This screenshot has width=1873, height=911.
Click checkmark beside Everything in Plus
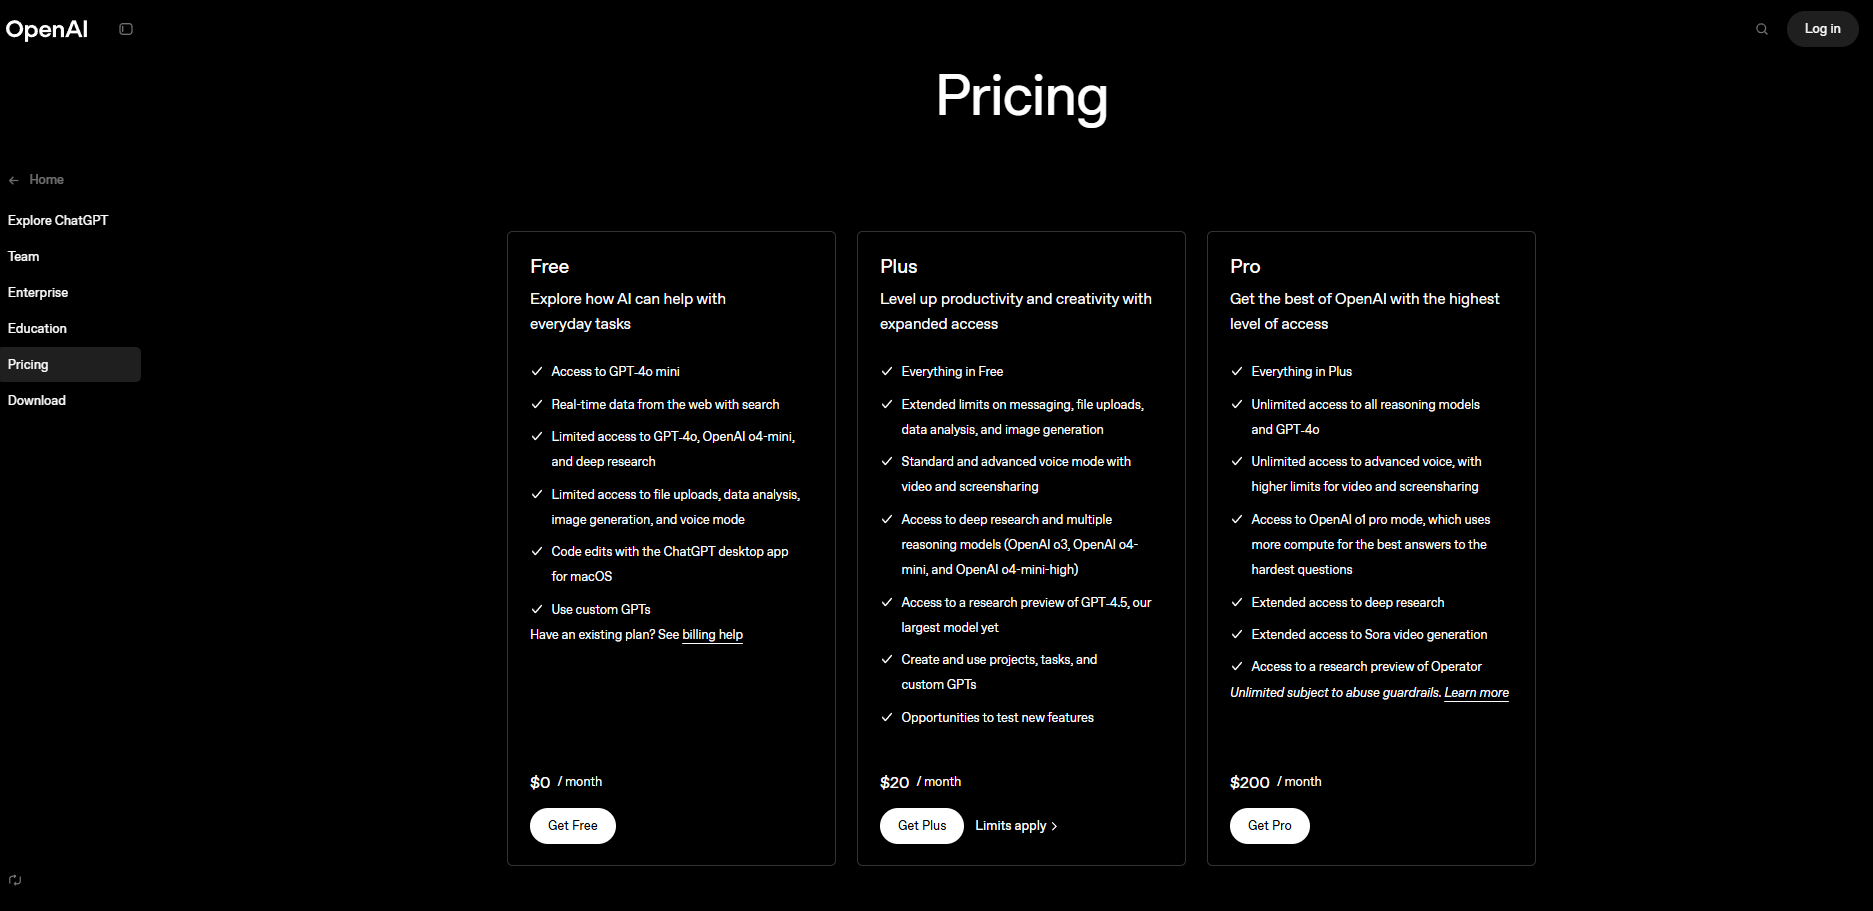[1237, 371]
